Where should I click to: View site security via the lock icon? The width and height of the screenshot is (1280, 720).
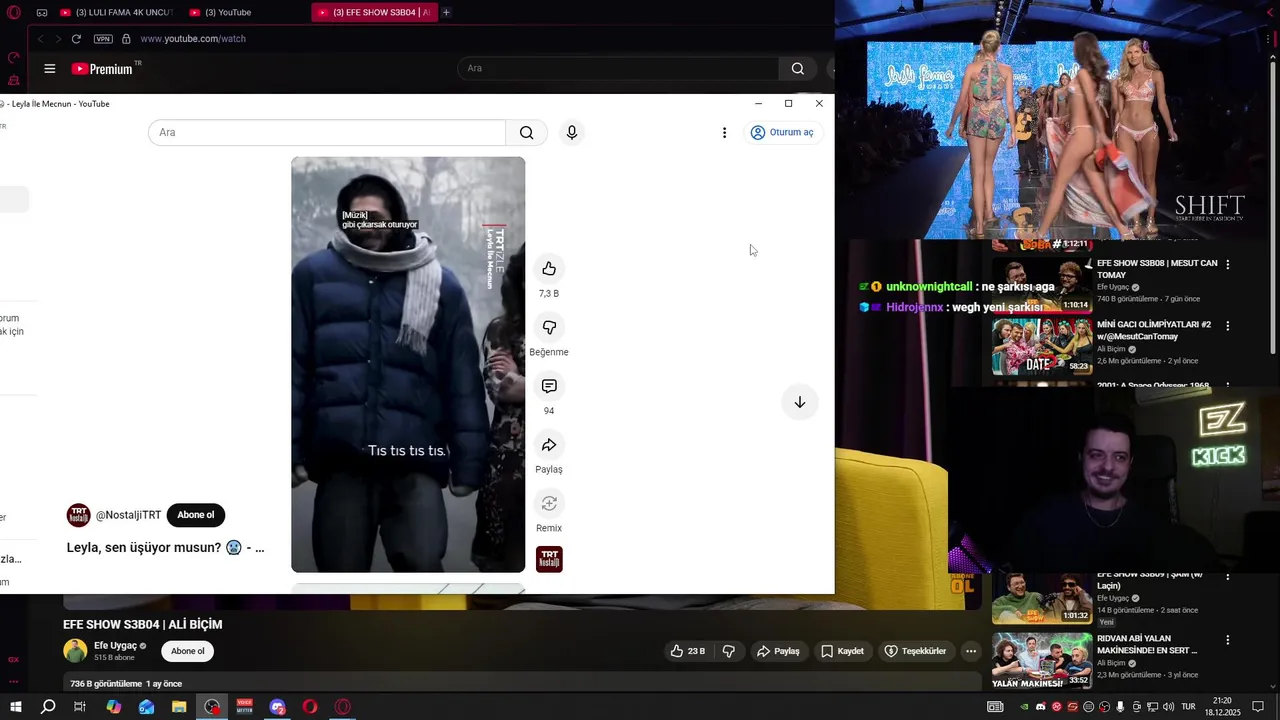pos(126,39)
